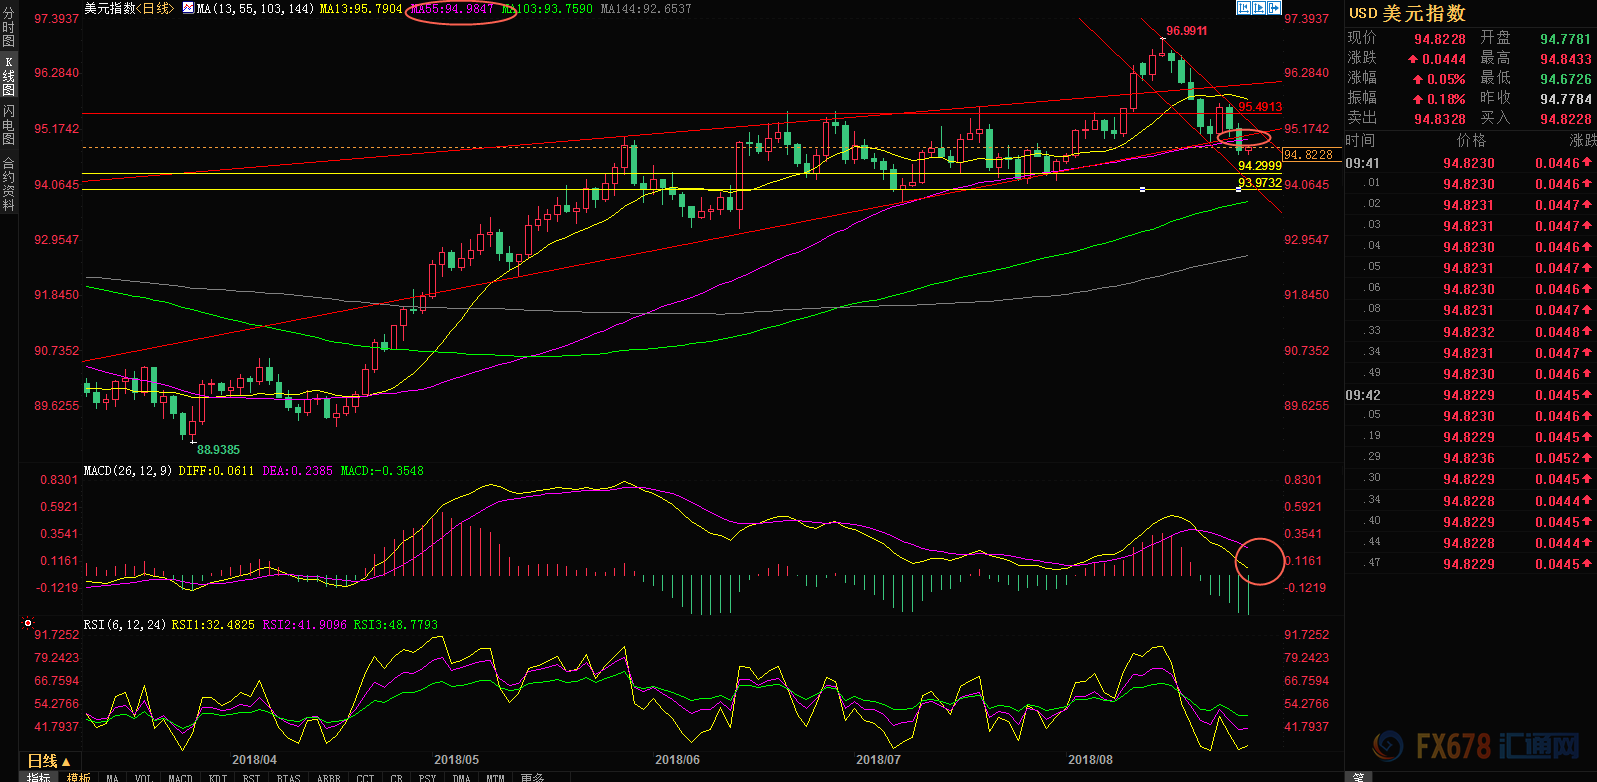Screen dimensions: 1597x782
Task: Select the 指标 tab at bottom
Action: [x=39, y=777]
